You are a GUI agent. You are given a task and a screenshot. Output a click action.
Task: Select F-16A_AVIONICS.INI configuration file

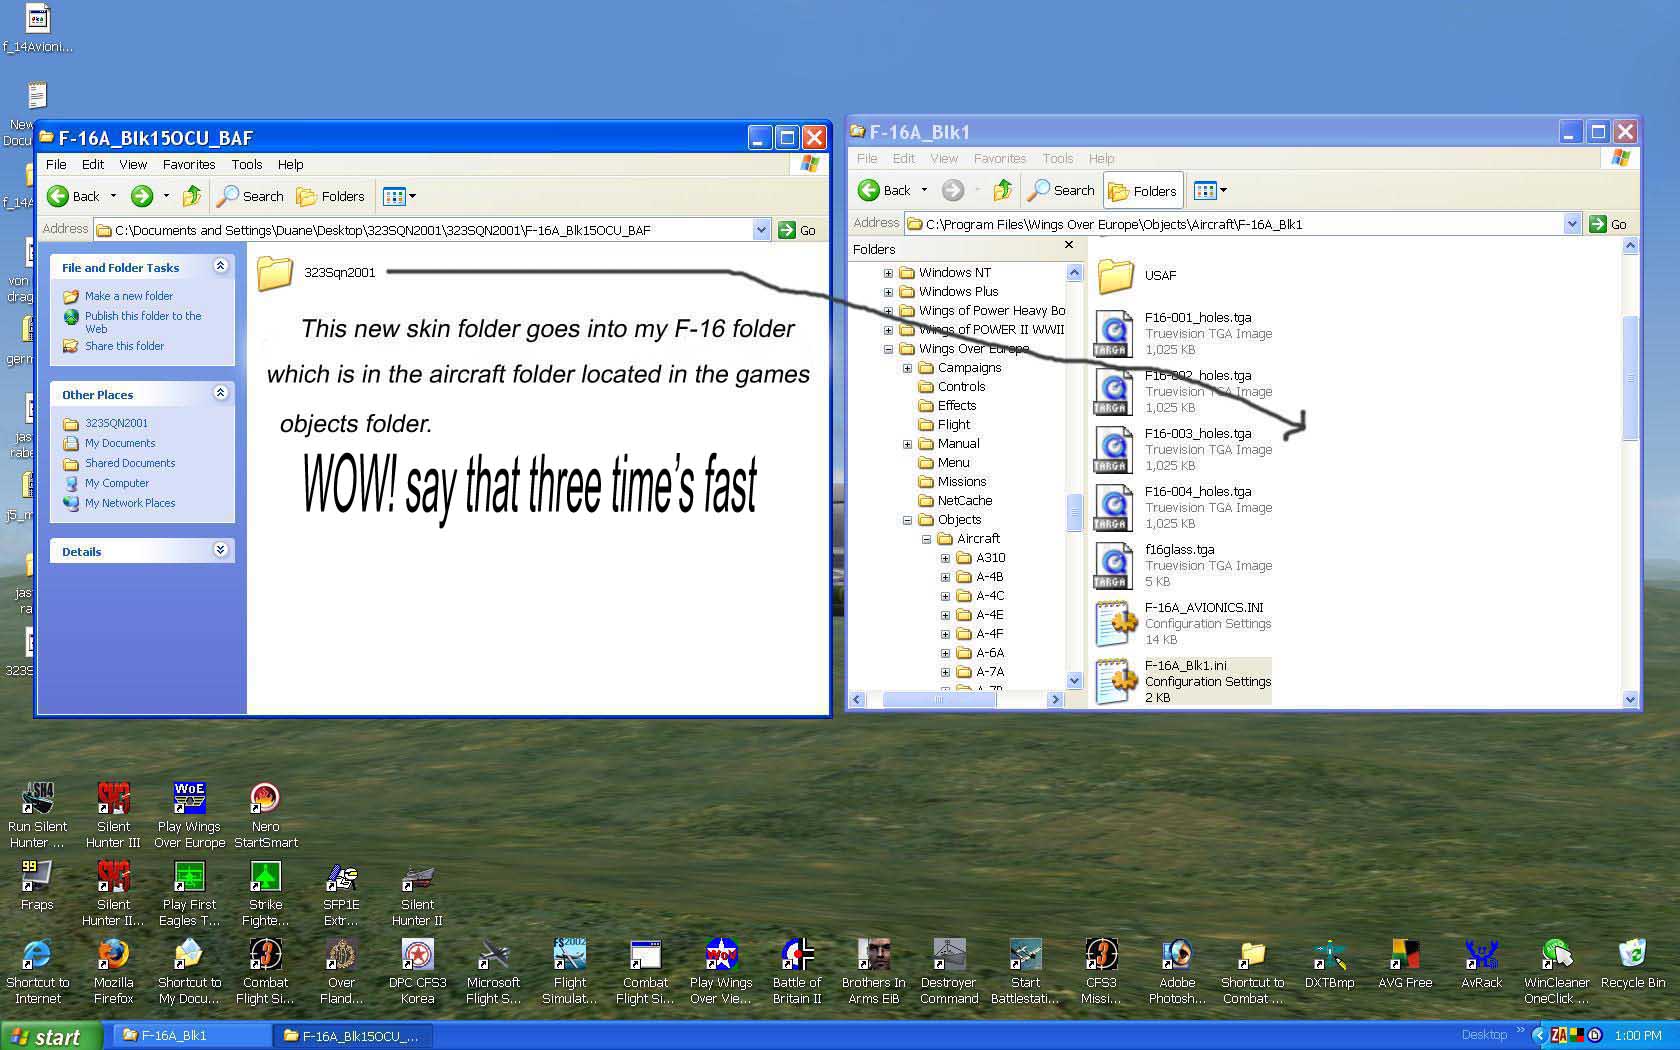(1183, 623)
